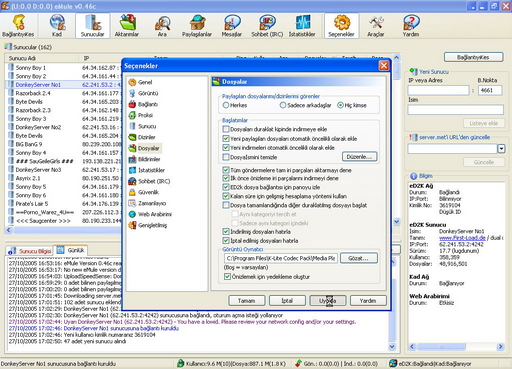Screen dimensions: 512x369
Task: Select Görüntü in the options list
Action: pyautogui.click(x=144, y=93)
